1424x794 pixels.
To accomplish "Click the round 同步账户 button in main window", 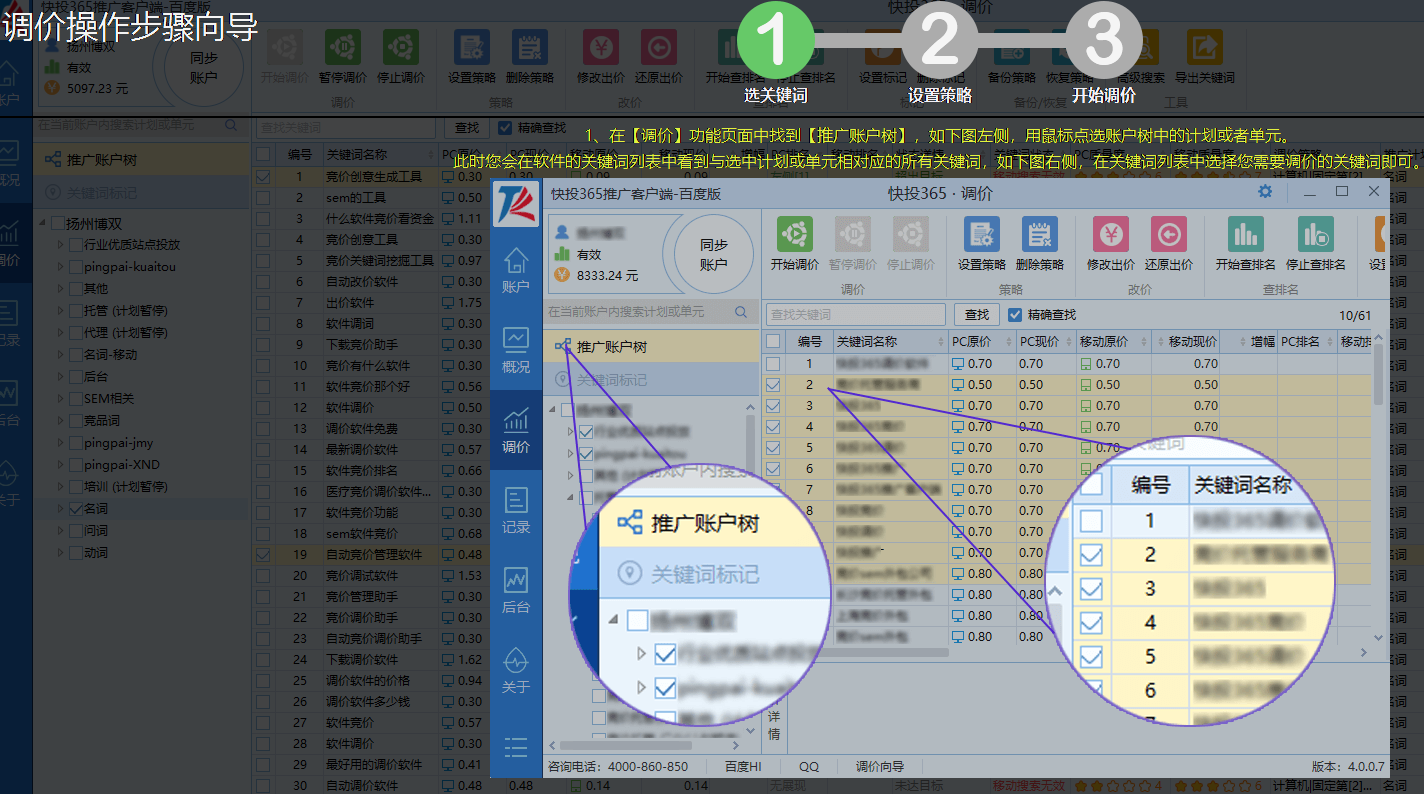I will (x=204, y=67).
